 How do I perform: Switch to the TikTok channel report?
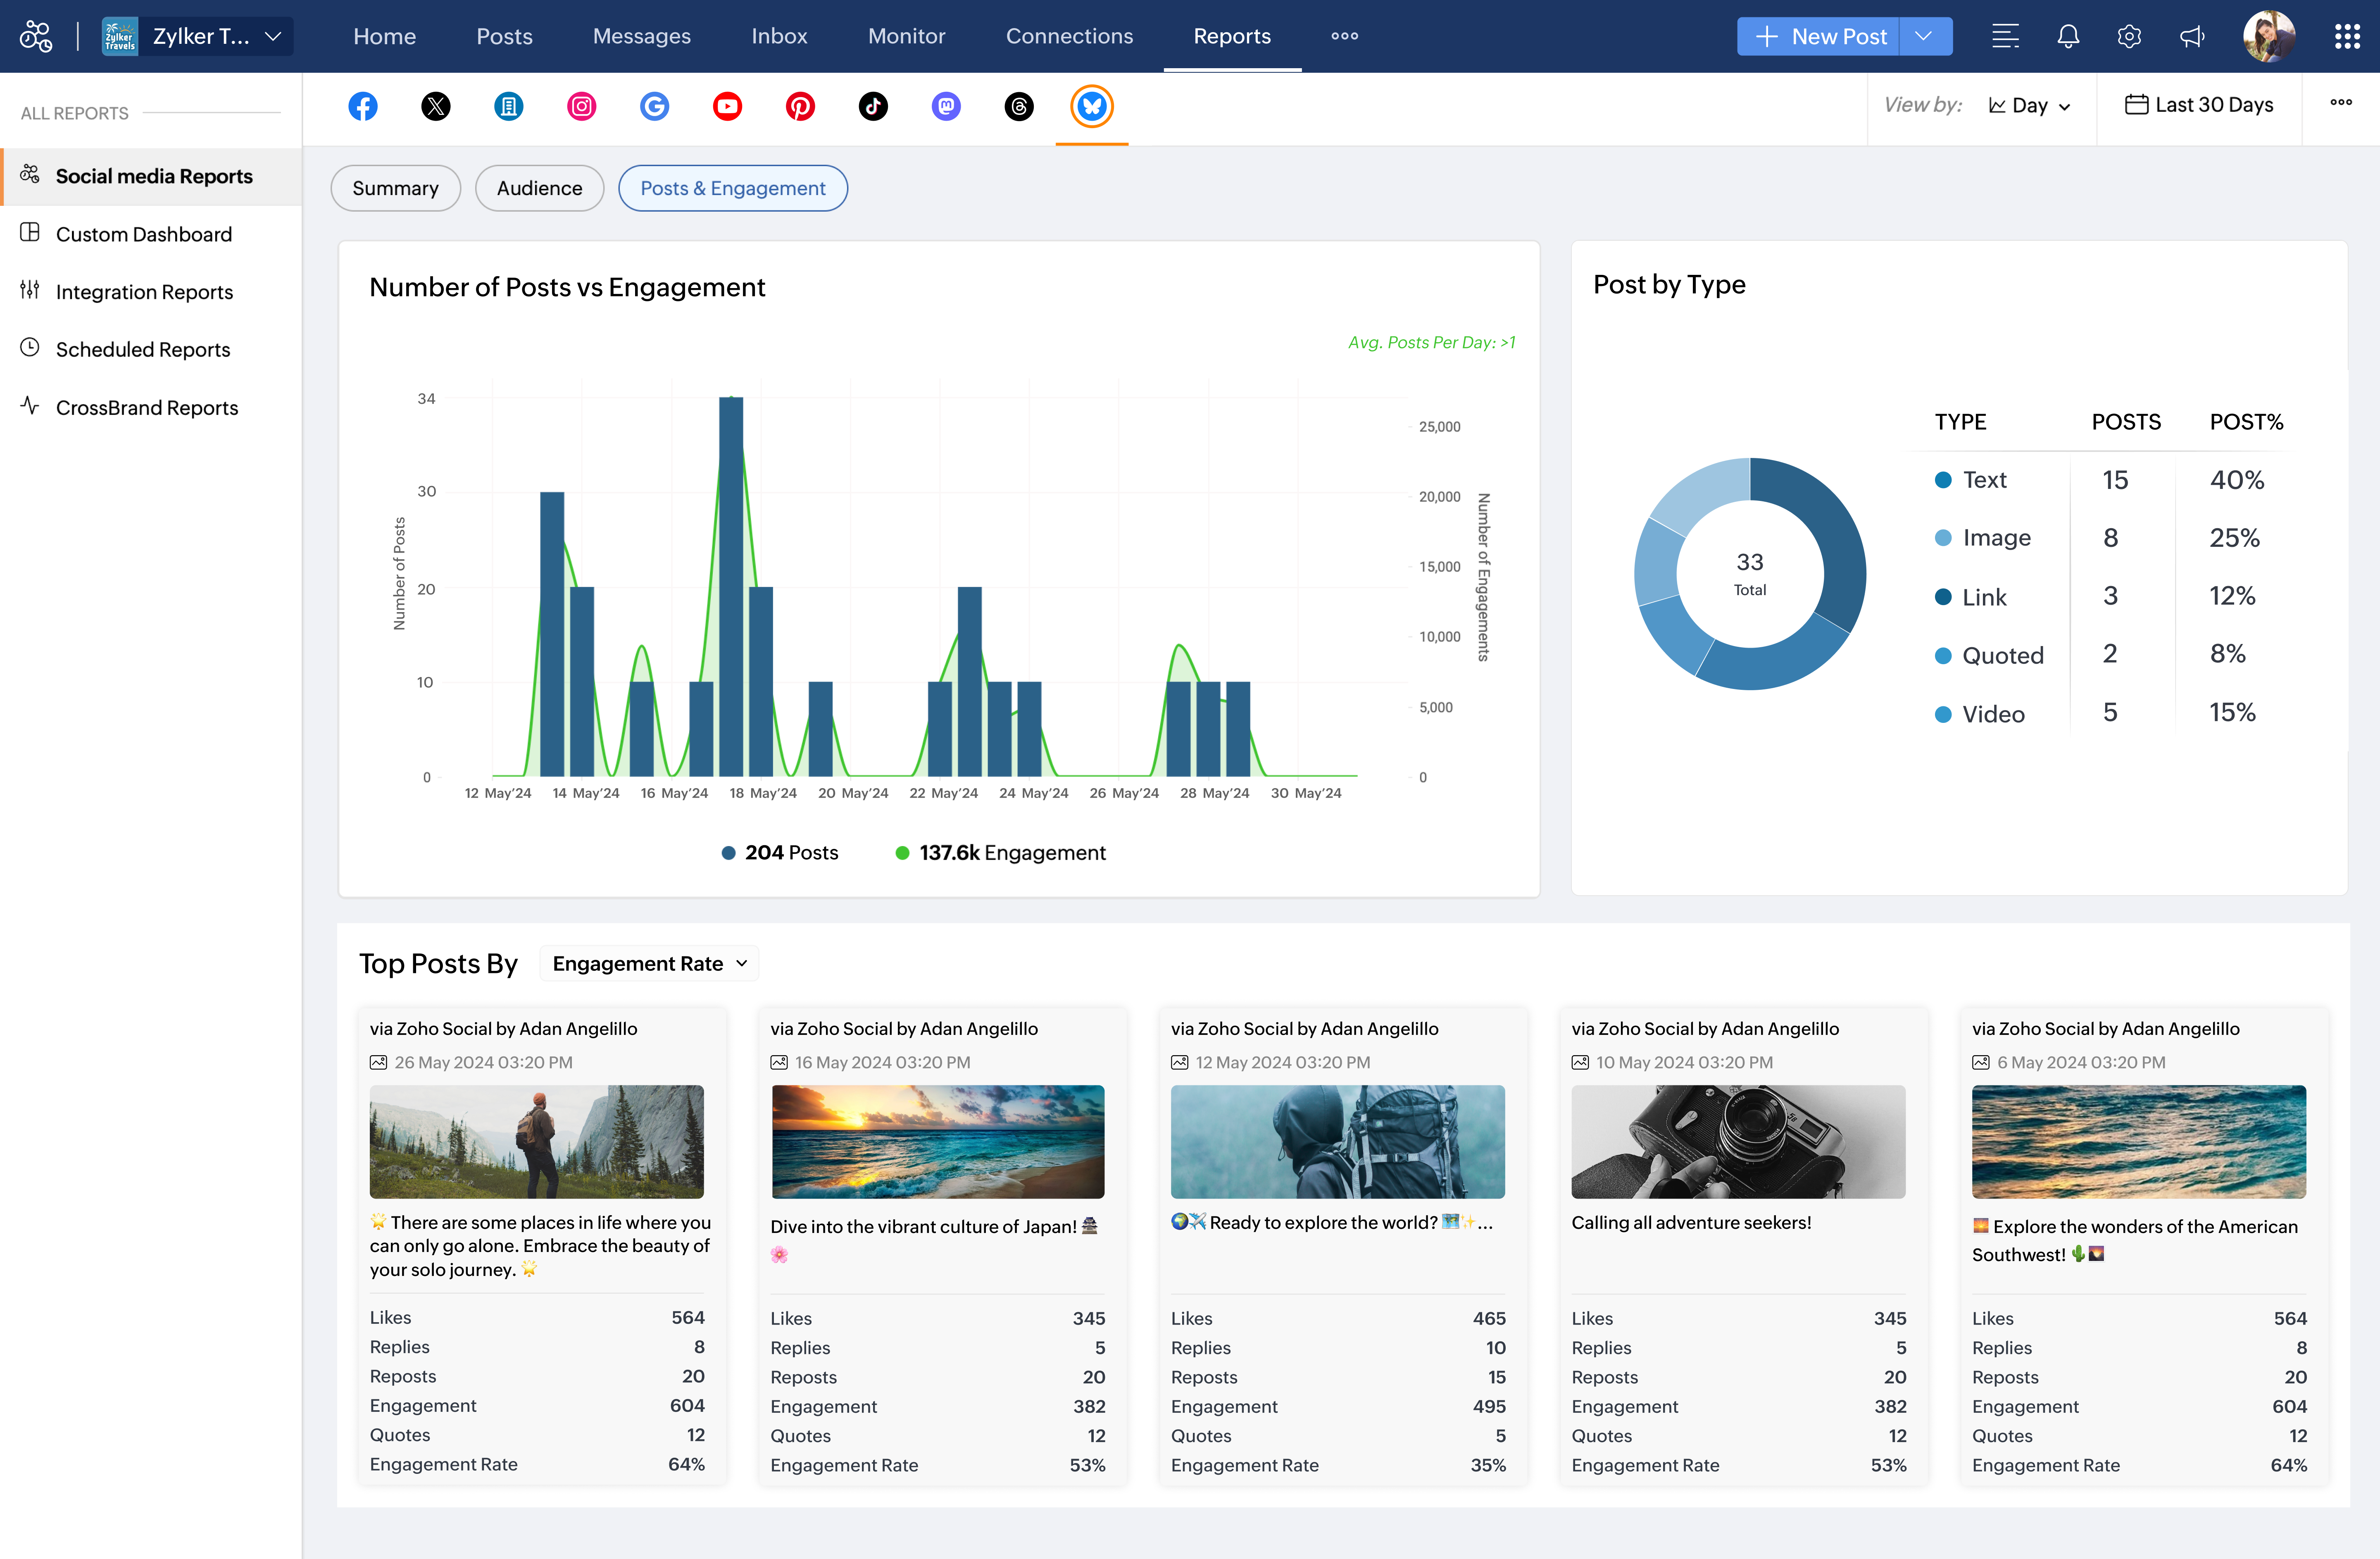click(873, 106)
